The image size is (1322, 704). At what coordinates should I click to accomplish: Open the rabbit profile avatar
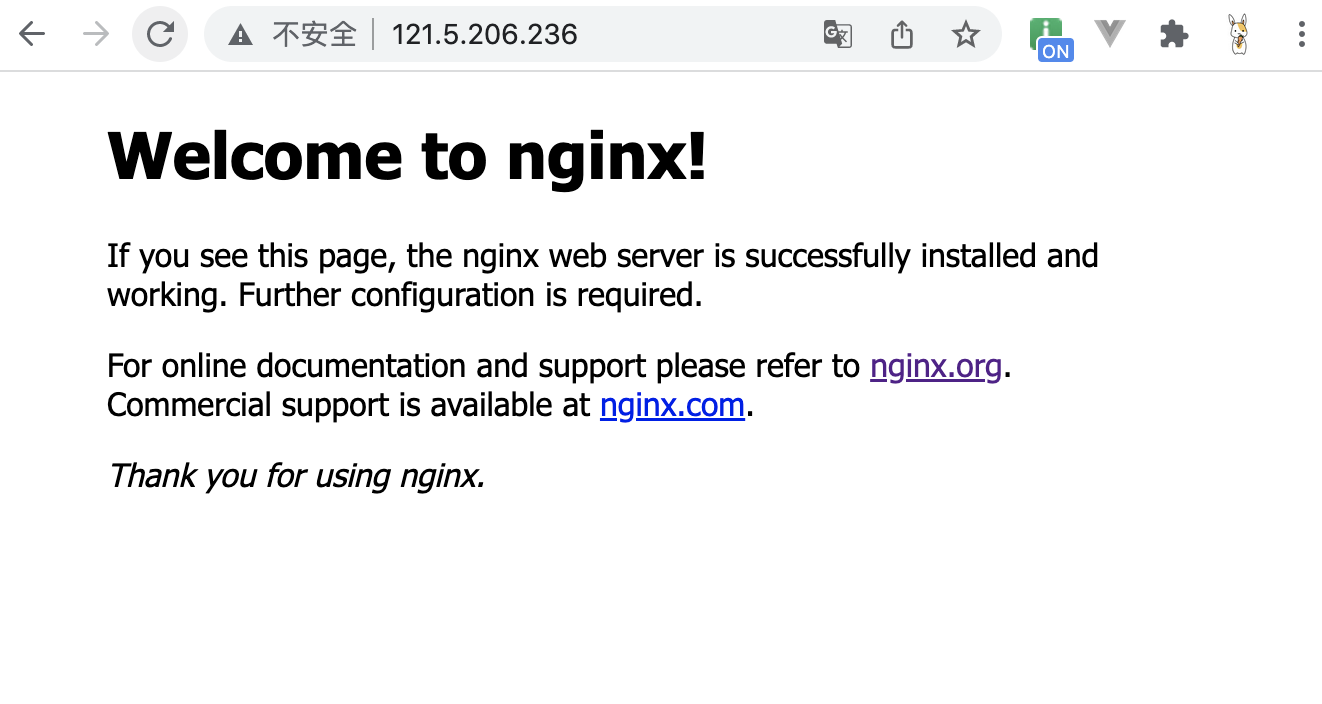1238,35
